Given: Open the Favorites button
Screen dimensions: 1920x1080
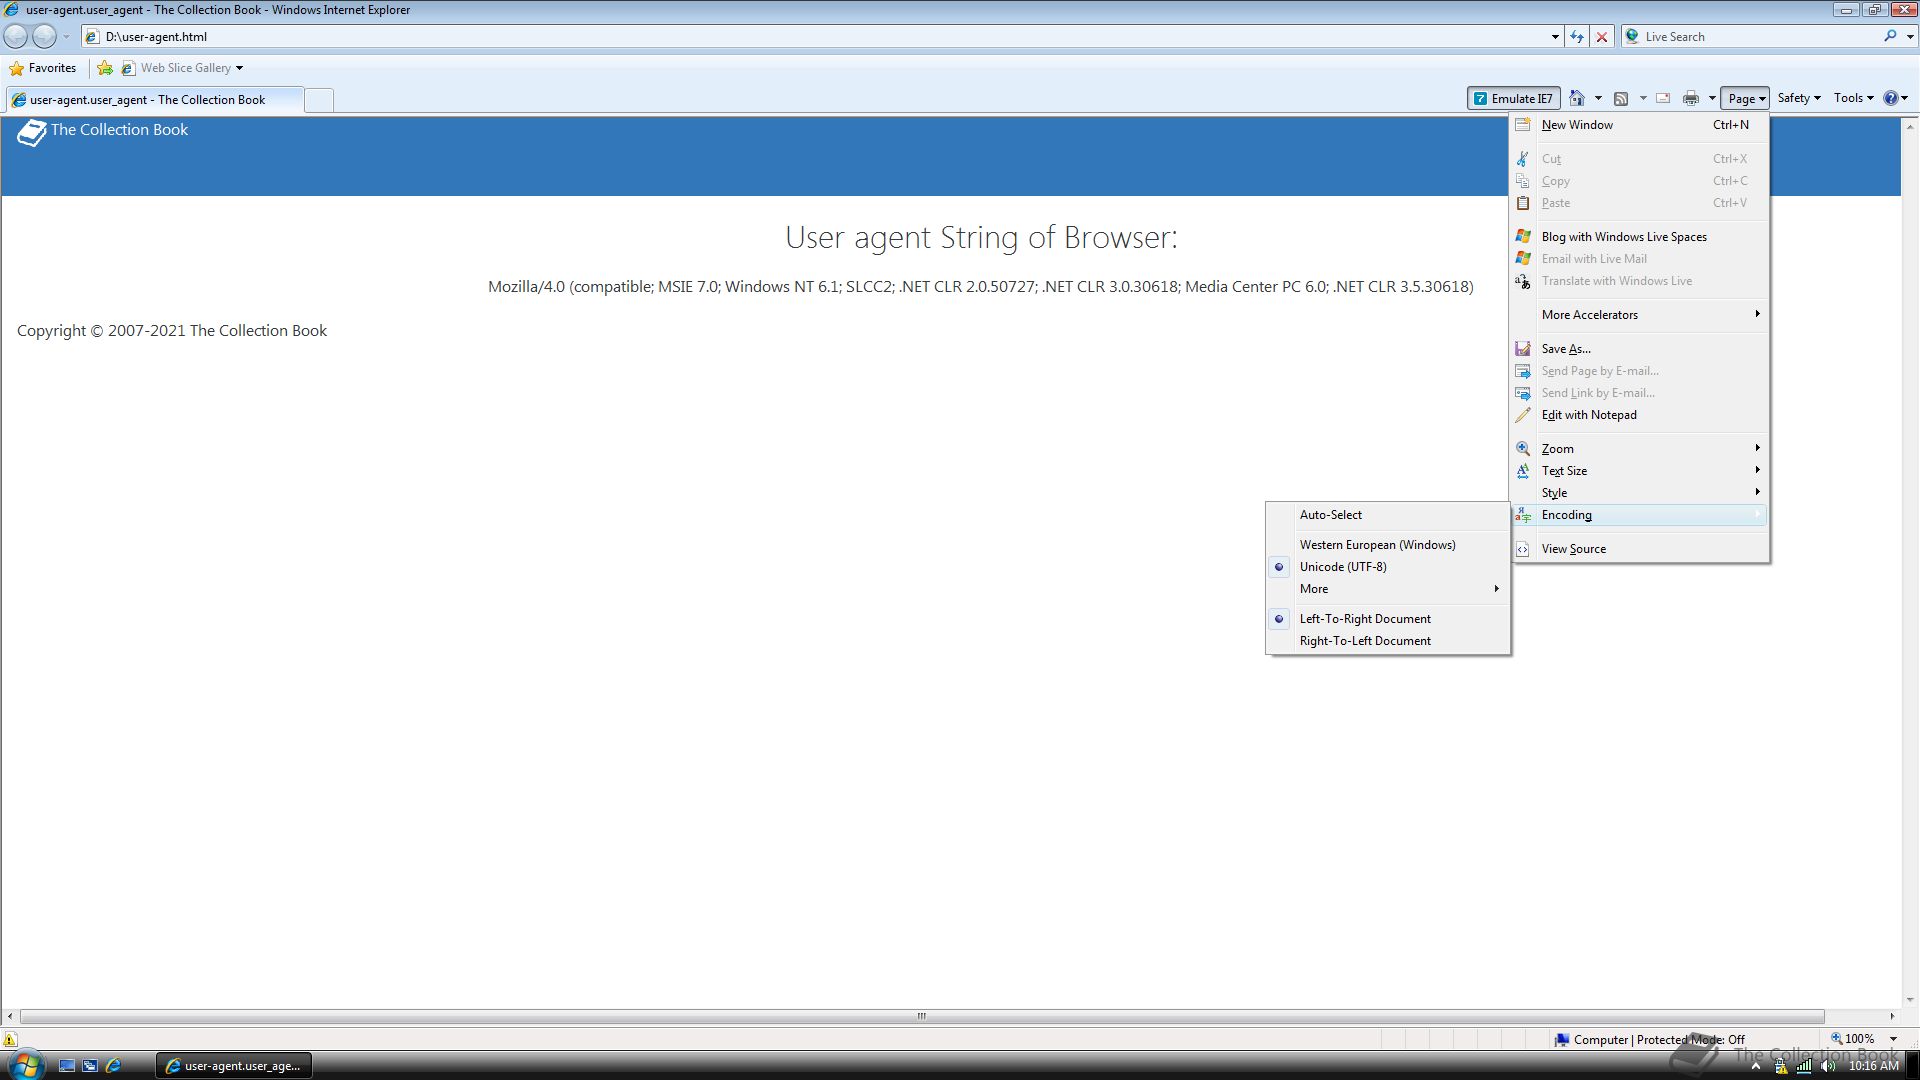Looking at the screenshot, I should point(43,68).
